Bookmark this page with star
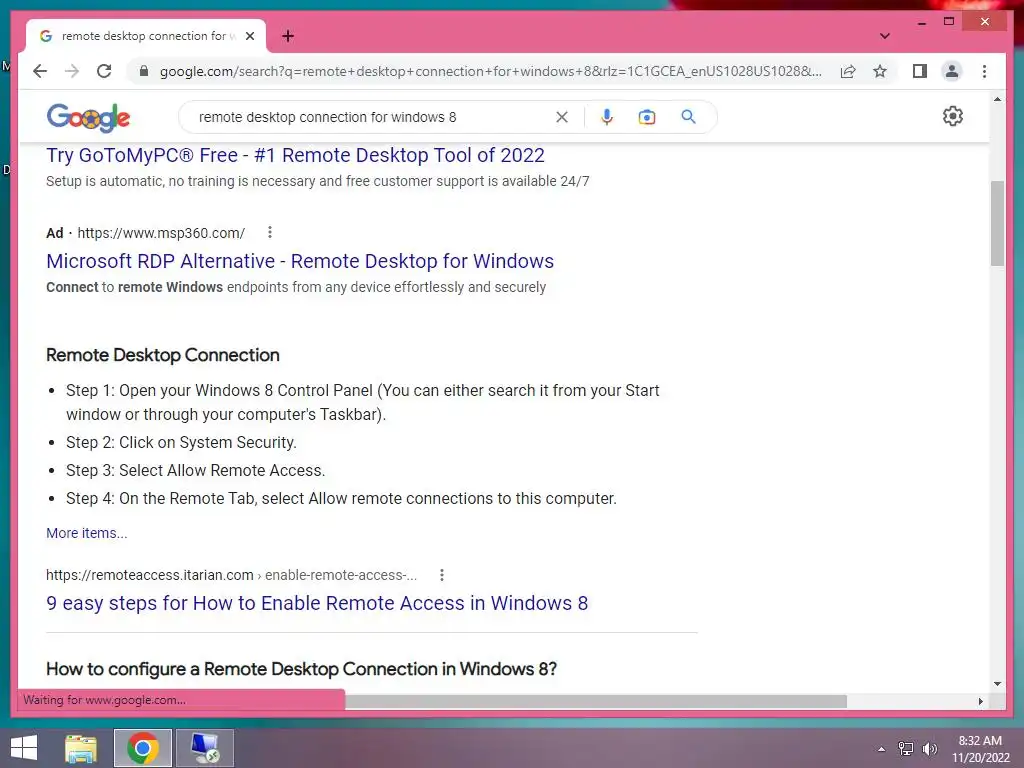This screenshot has width=1024, height=768. (880, 71)
